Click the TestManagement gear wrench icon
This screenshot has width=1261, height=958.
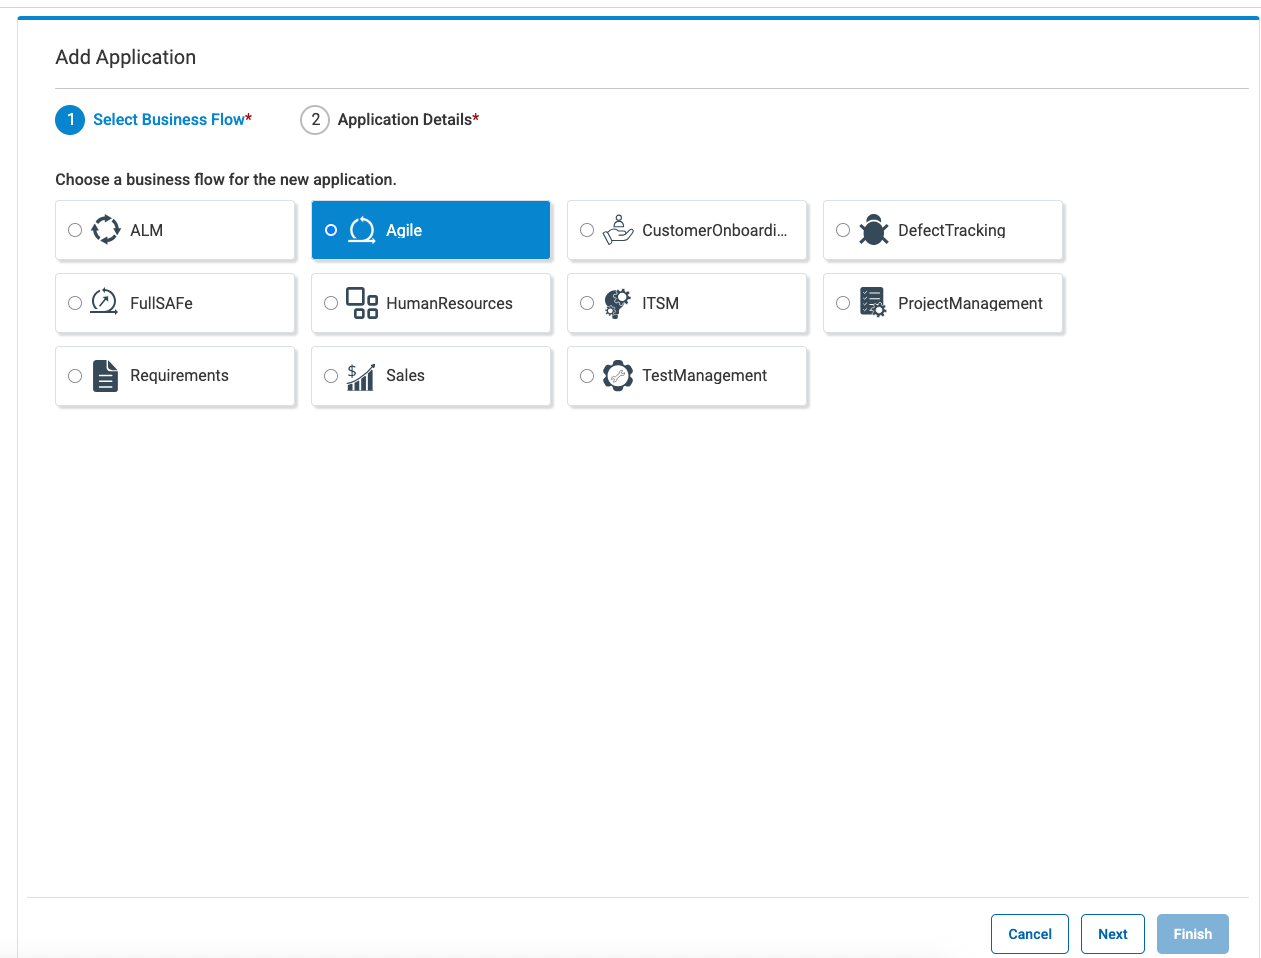(618, 376)
